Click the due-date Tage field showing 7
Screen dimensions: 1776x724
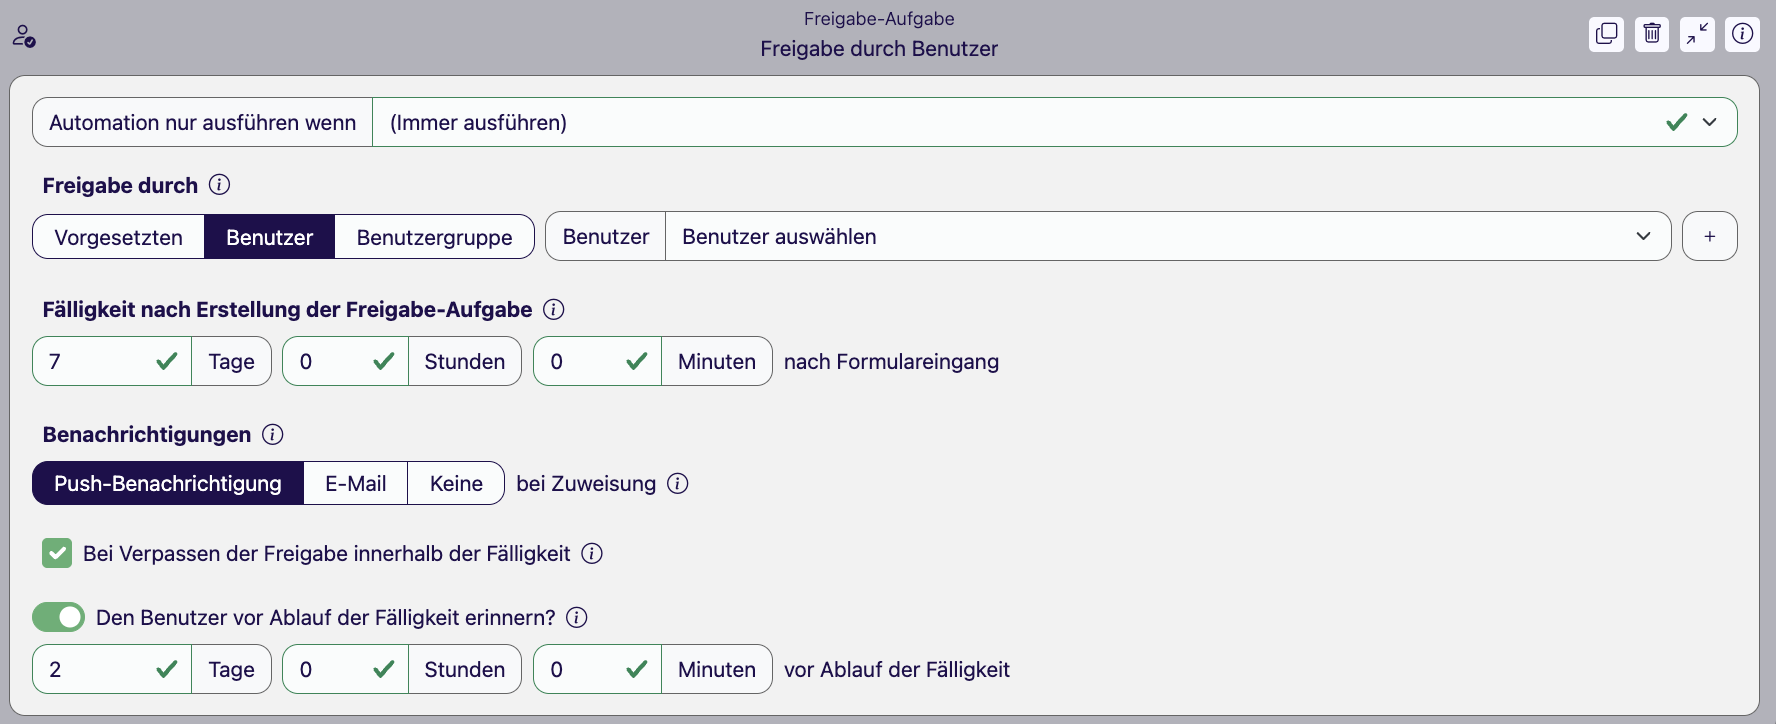click(112, 361)
